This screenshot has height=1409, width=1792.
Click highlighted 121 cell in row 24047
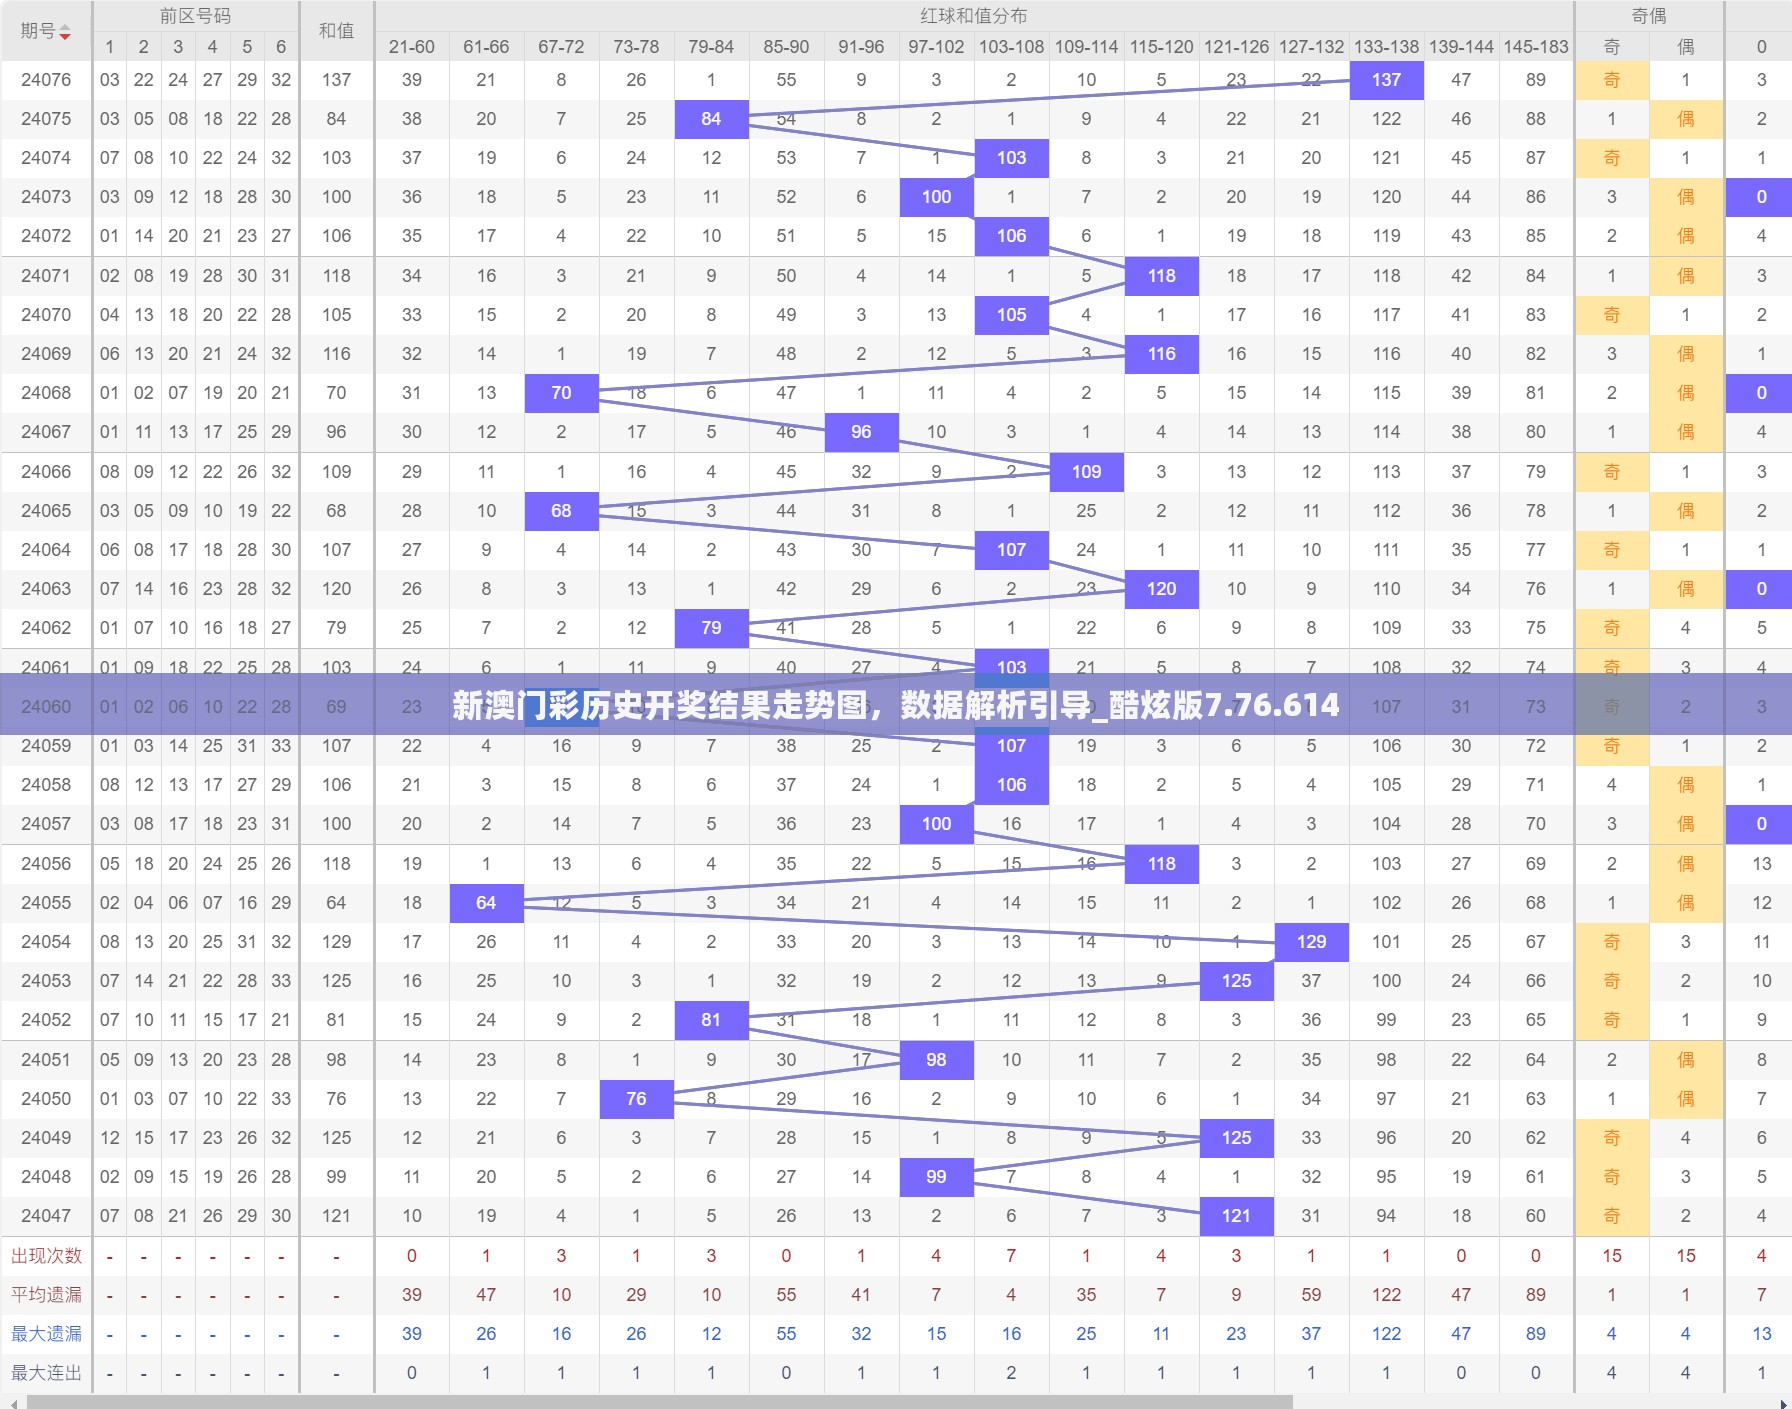pyautogui.click(x=1236, y=1216)
